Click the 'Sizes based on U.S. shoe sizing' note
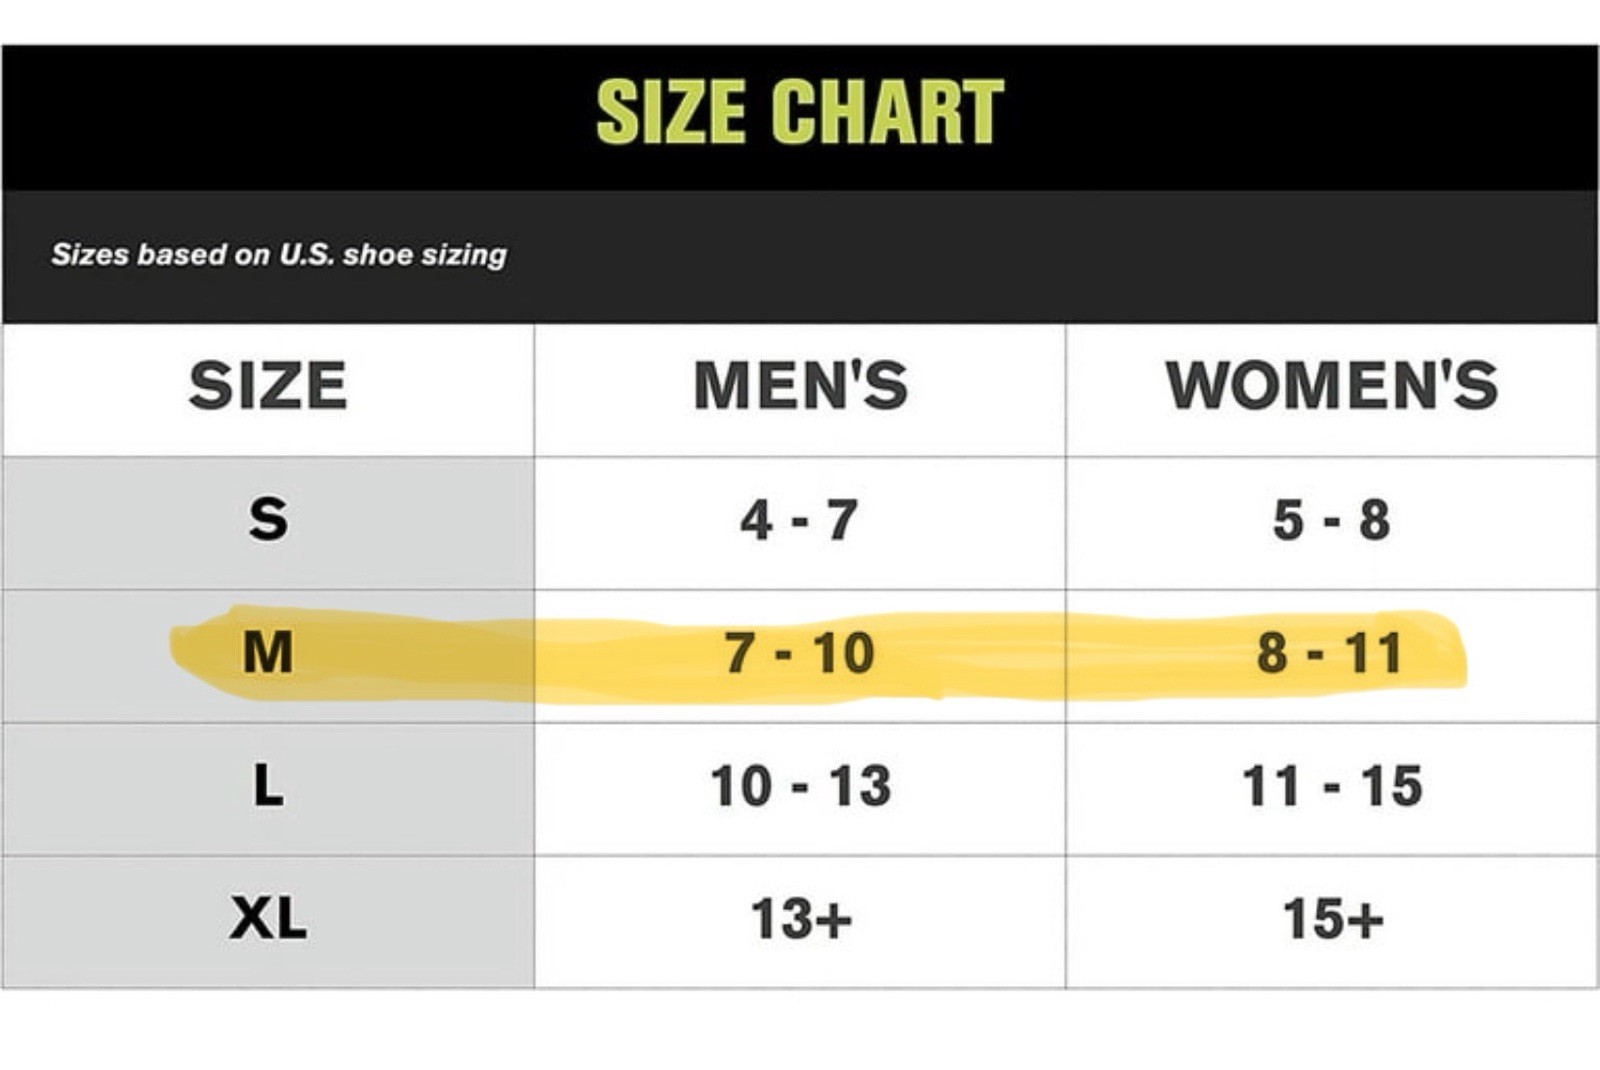This screenshot has height=1070, width=1600. pyautogui.click(x=279, y=255)
